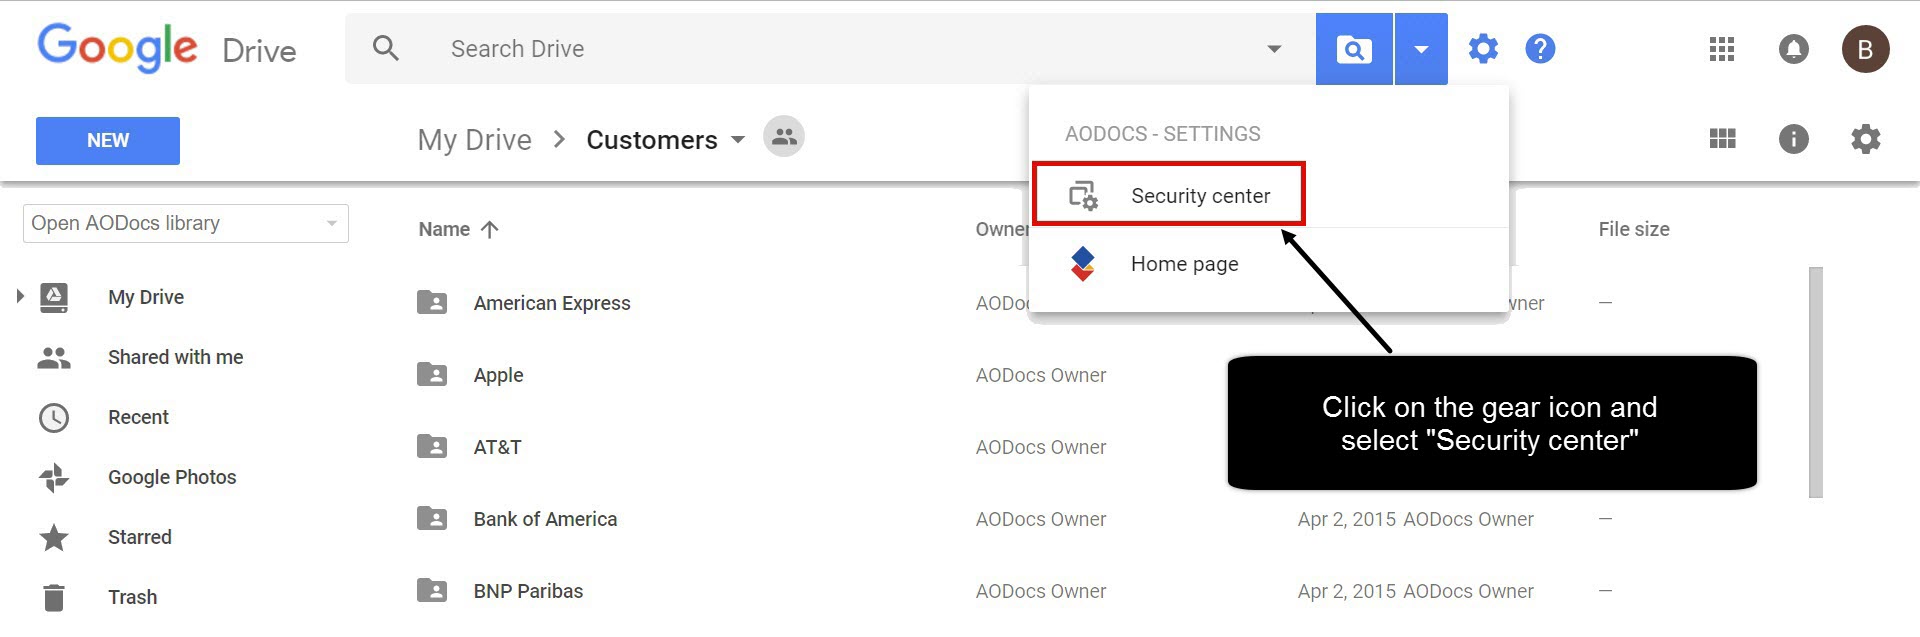Click the Google Photos pinwheel icon
The height and width of the screenshot is (637, 1920).
[54, 478]
